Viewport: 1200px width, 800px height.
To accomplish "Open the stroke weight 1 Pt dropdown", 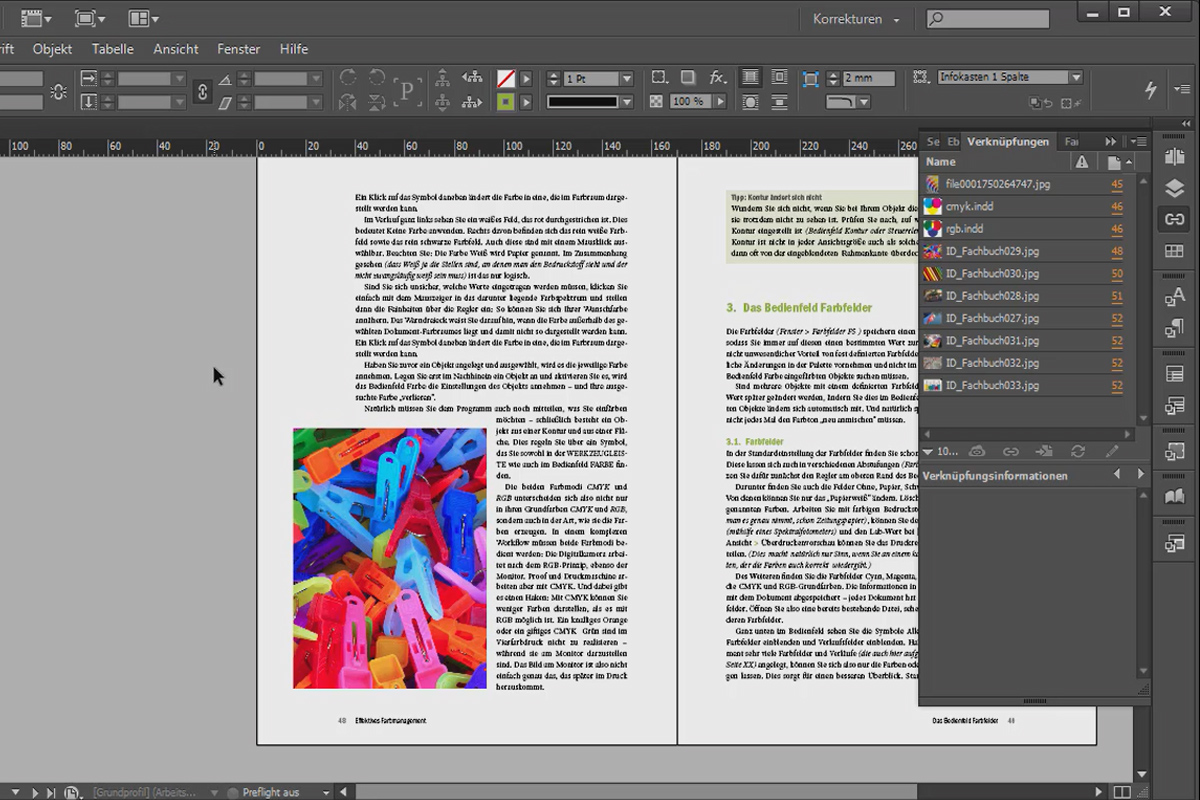I will pos(627,79).
